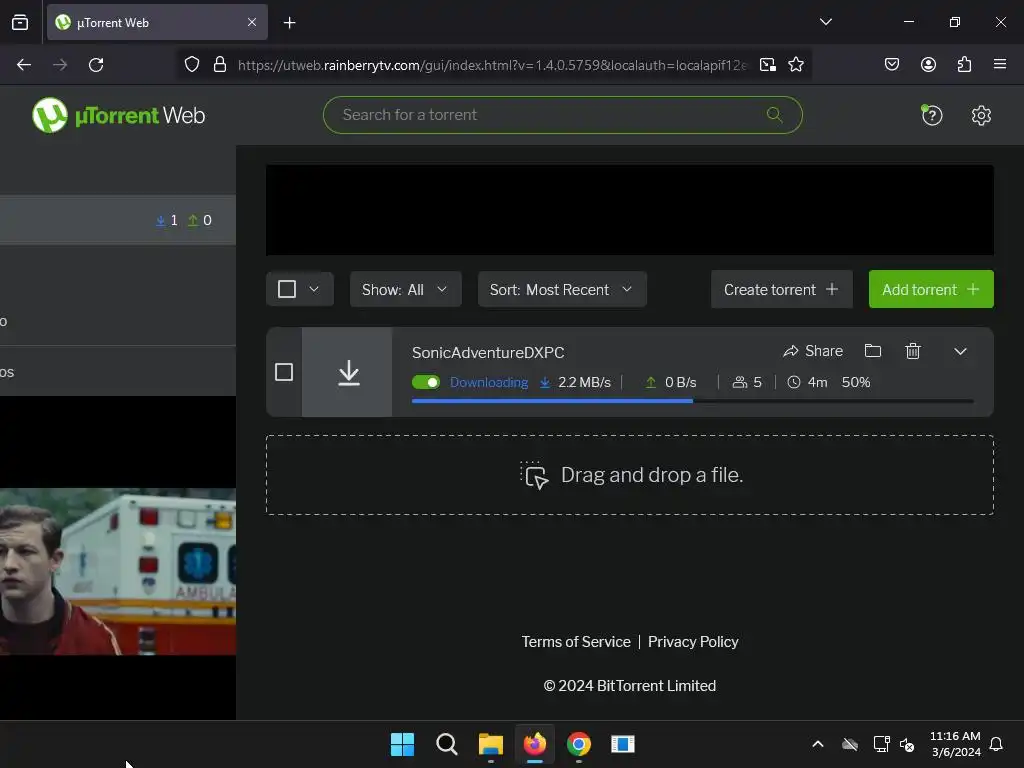Share the SonicAdventureDXPC torrent
Image resolution: width=1024 pixels, height=768 pixels.
click(x=813, y=351)
